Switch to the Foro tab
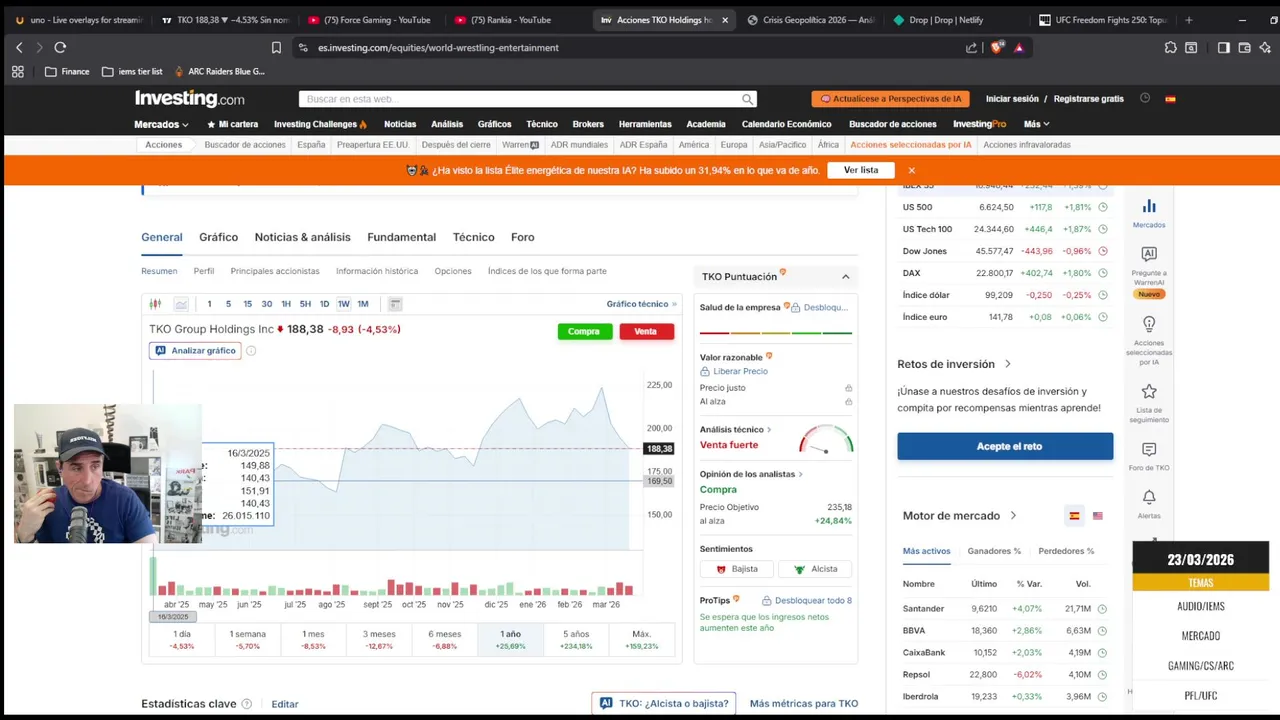 coord(522,237)
